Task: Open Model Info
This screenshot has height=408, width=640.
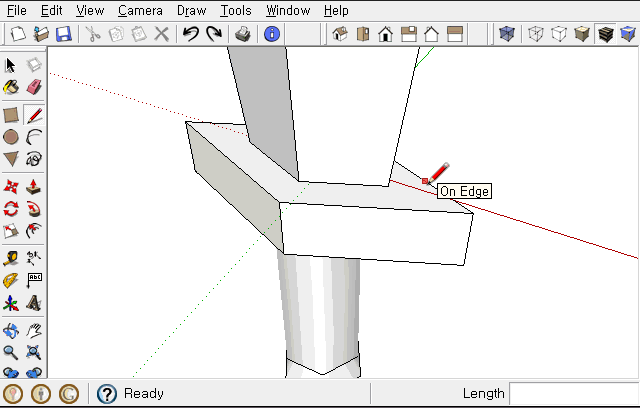Action: 272,34
